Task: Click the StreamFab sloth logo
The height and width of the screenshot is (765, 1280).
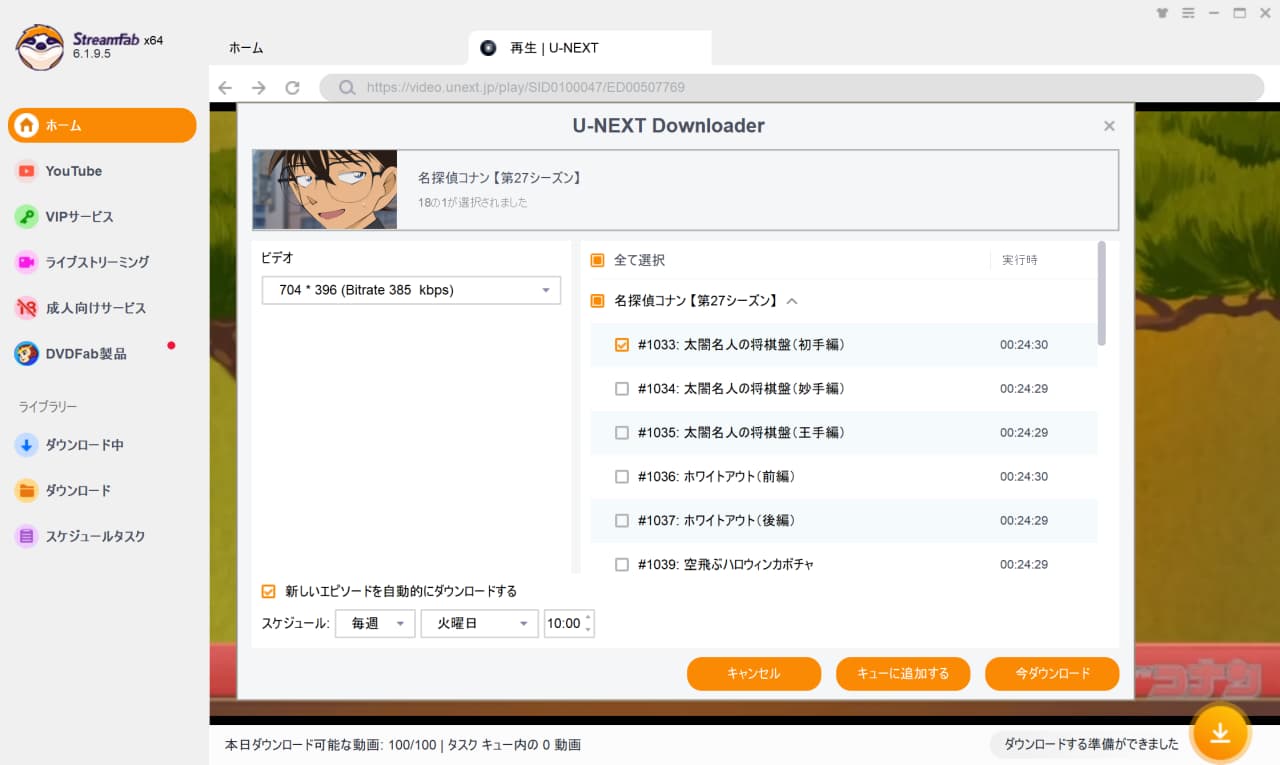Action: [x=40, y=46]
